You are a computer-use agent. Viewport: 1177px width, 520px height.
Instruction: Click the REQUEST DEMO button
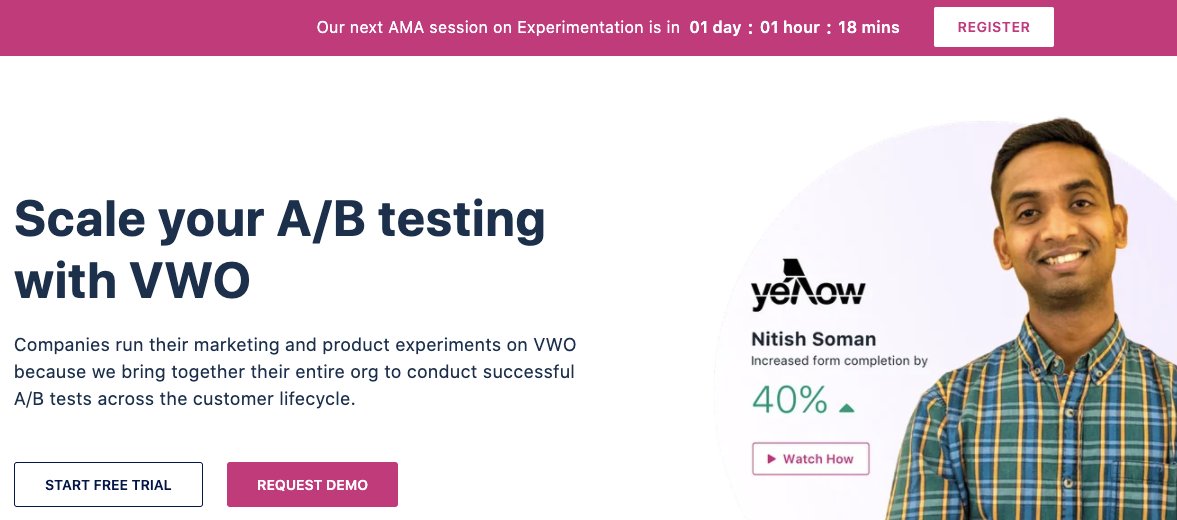click(312, 485)
